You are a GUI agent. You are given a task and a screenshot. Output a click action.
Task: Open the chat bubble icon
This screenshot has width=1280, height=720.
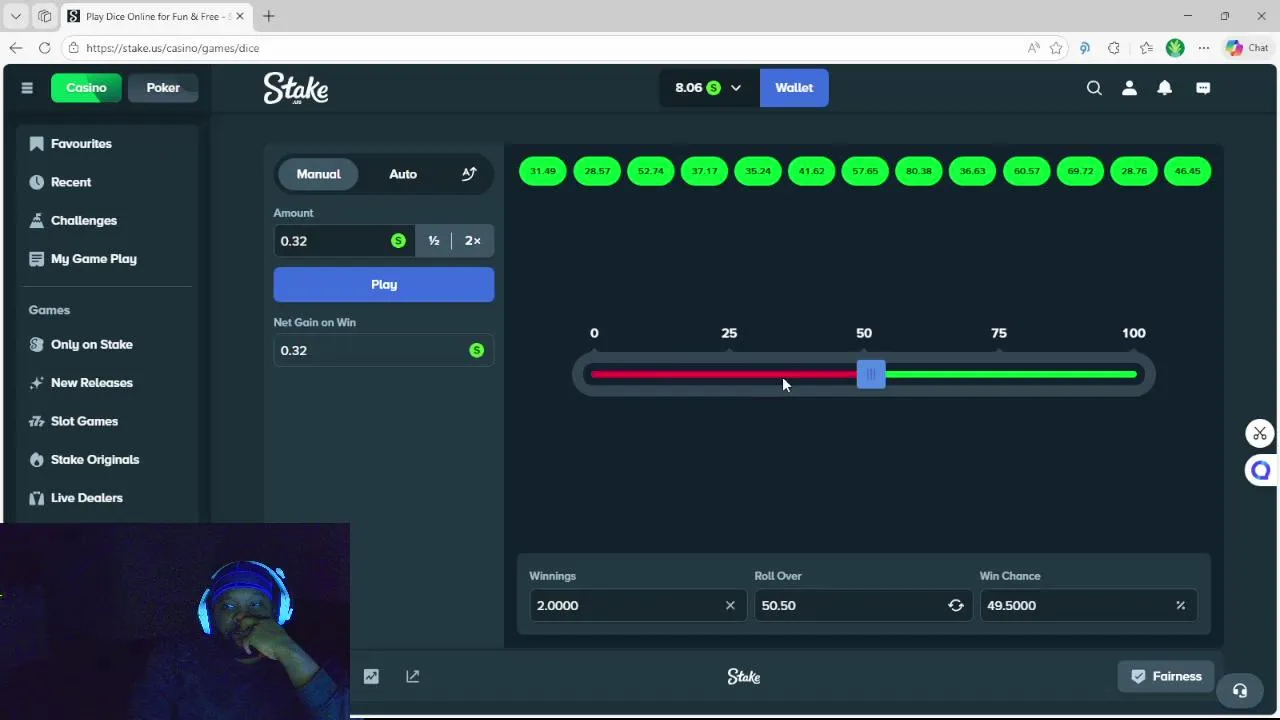click(1203, 88)
